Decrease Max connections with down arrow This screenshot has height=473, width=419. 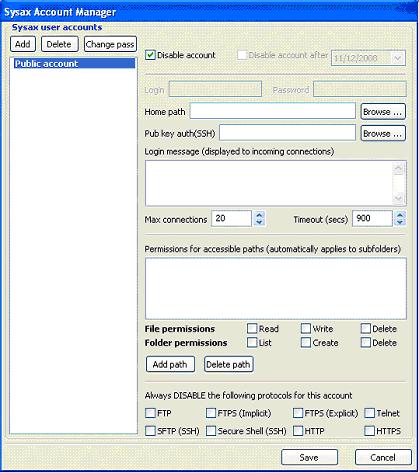[x=259, y=222]
